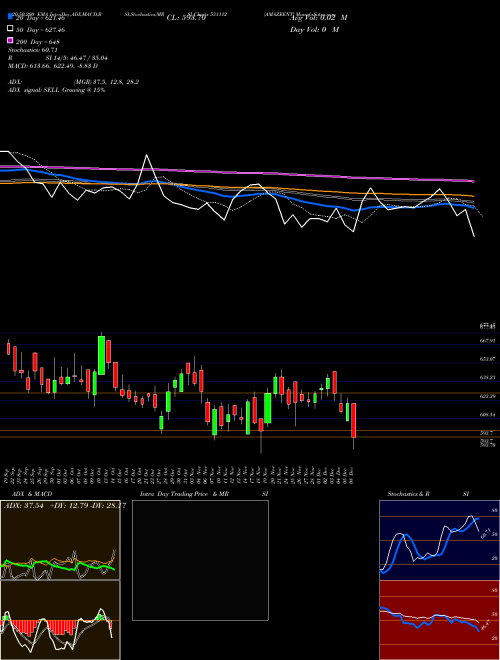The image size is (500, 660).
Task: Open the red RSI chart panel
Action: tap(439, 620)
